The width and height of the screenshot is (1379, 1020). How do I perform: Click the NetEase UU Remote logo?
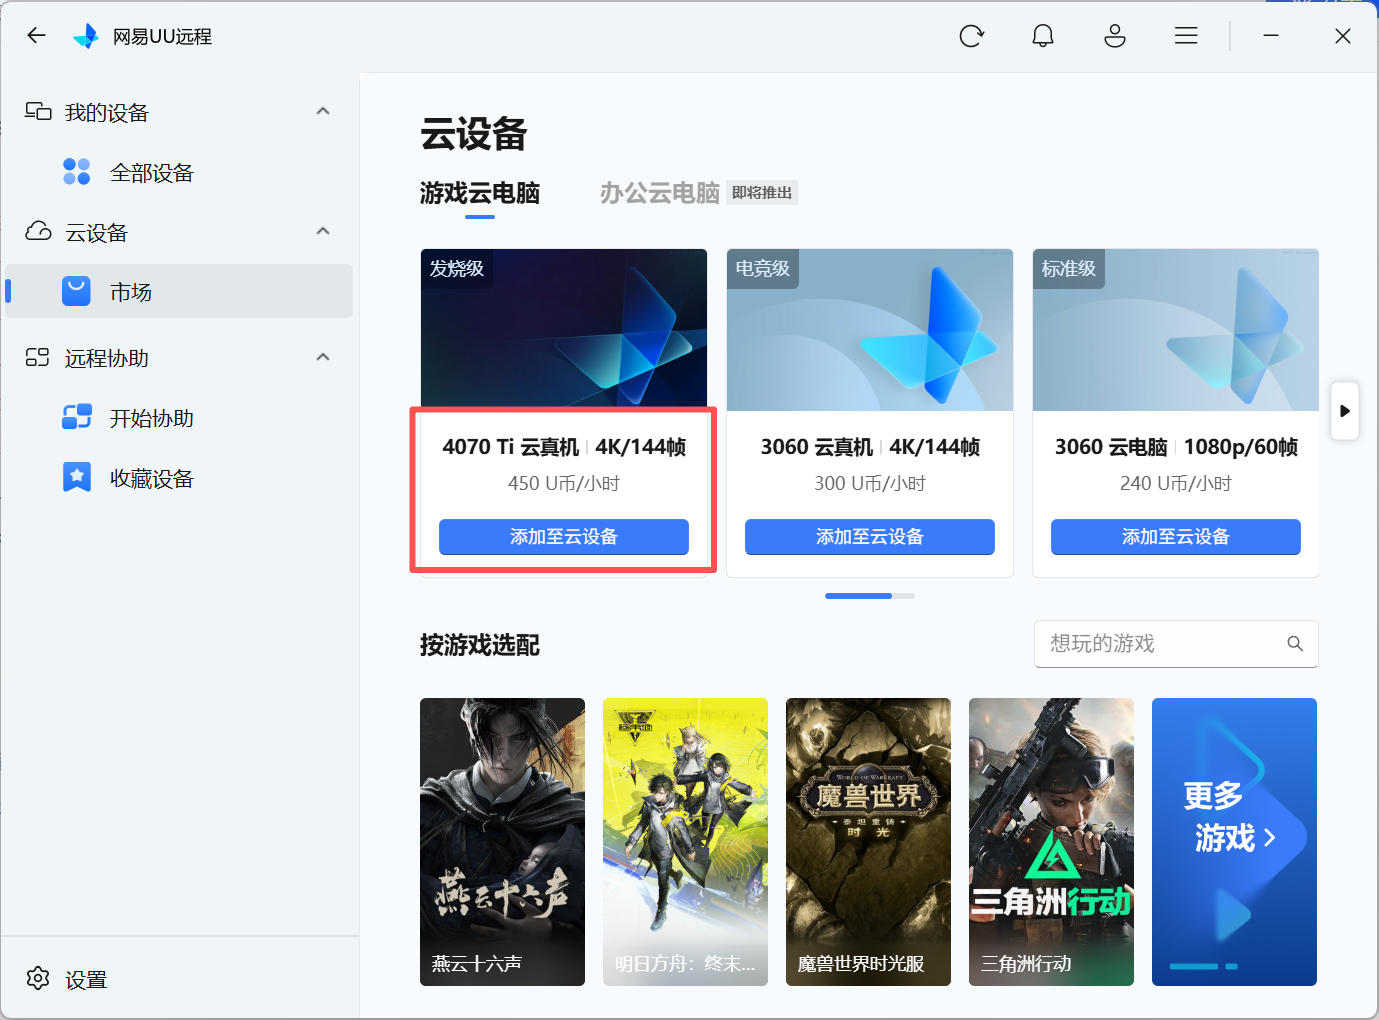pos(87,36)
